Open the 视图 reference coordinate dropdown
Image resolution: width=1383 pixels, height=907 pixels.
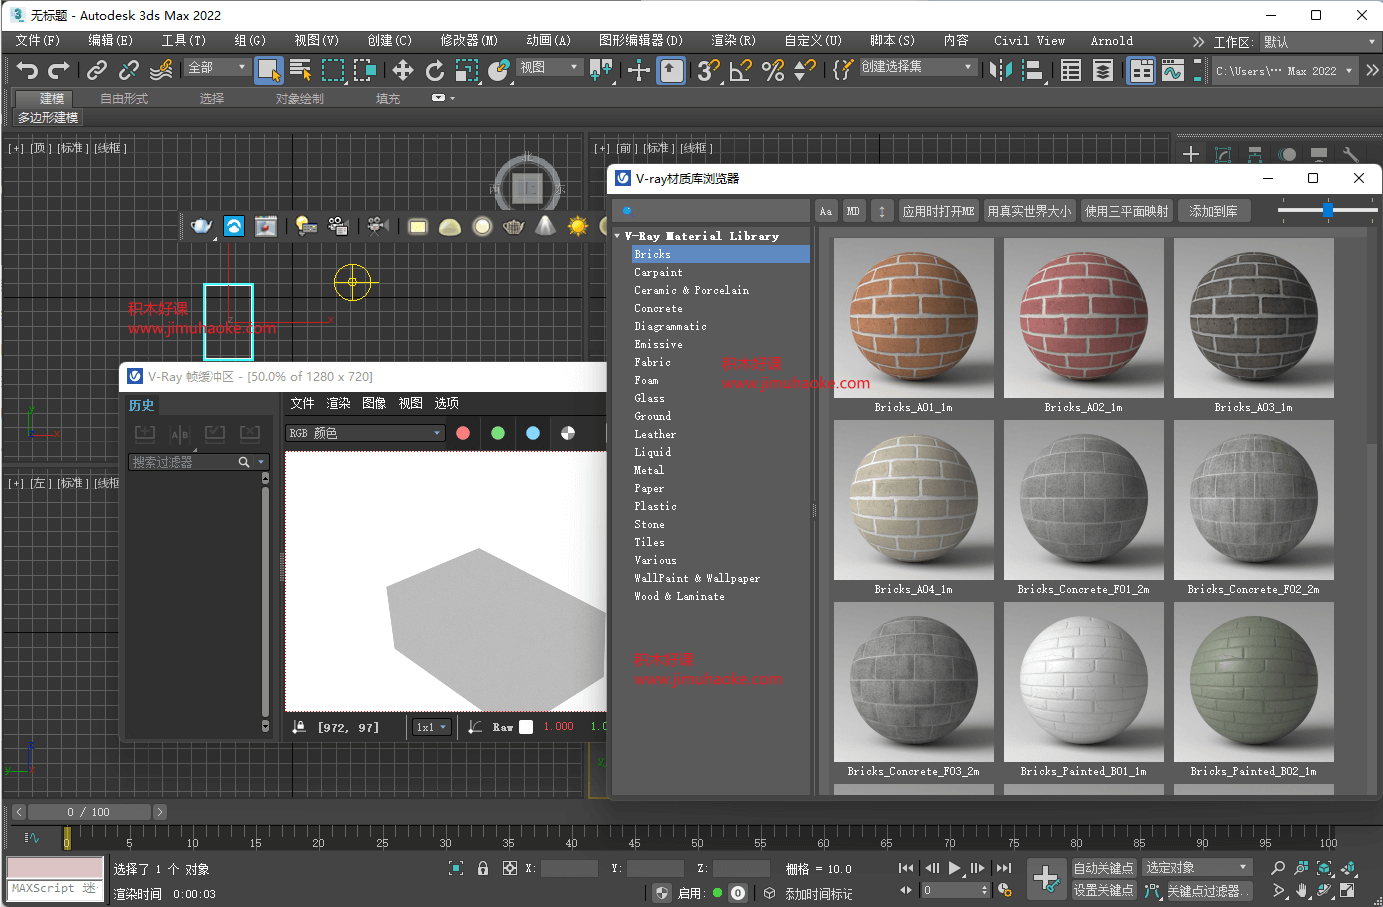coord(550,67)
